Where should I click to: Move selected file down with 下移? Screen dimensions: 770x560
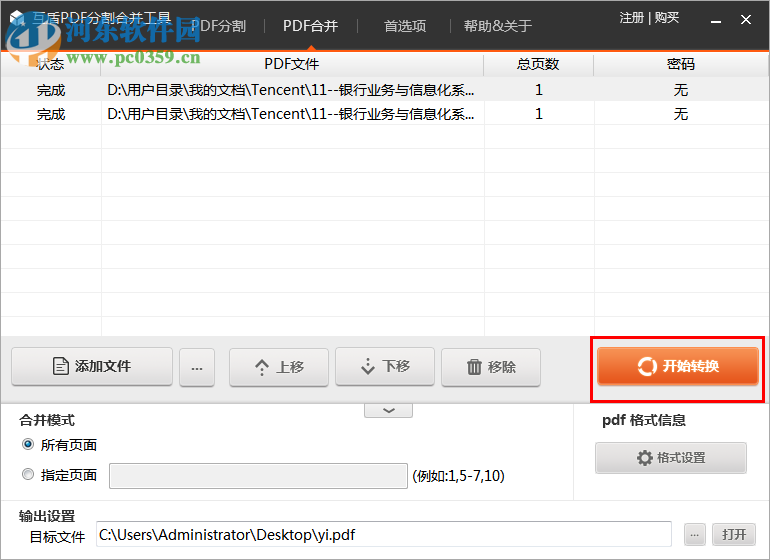tap(385, 366)
